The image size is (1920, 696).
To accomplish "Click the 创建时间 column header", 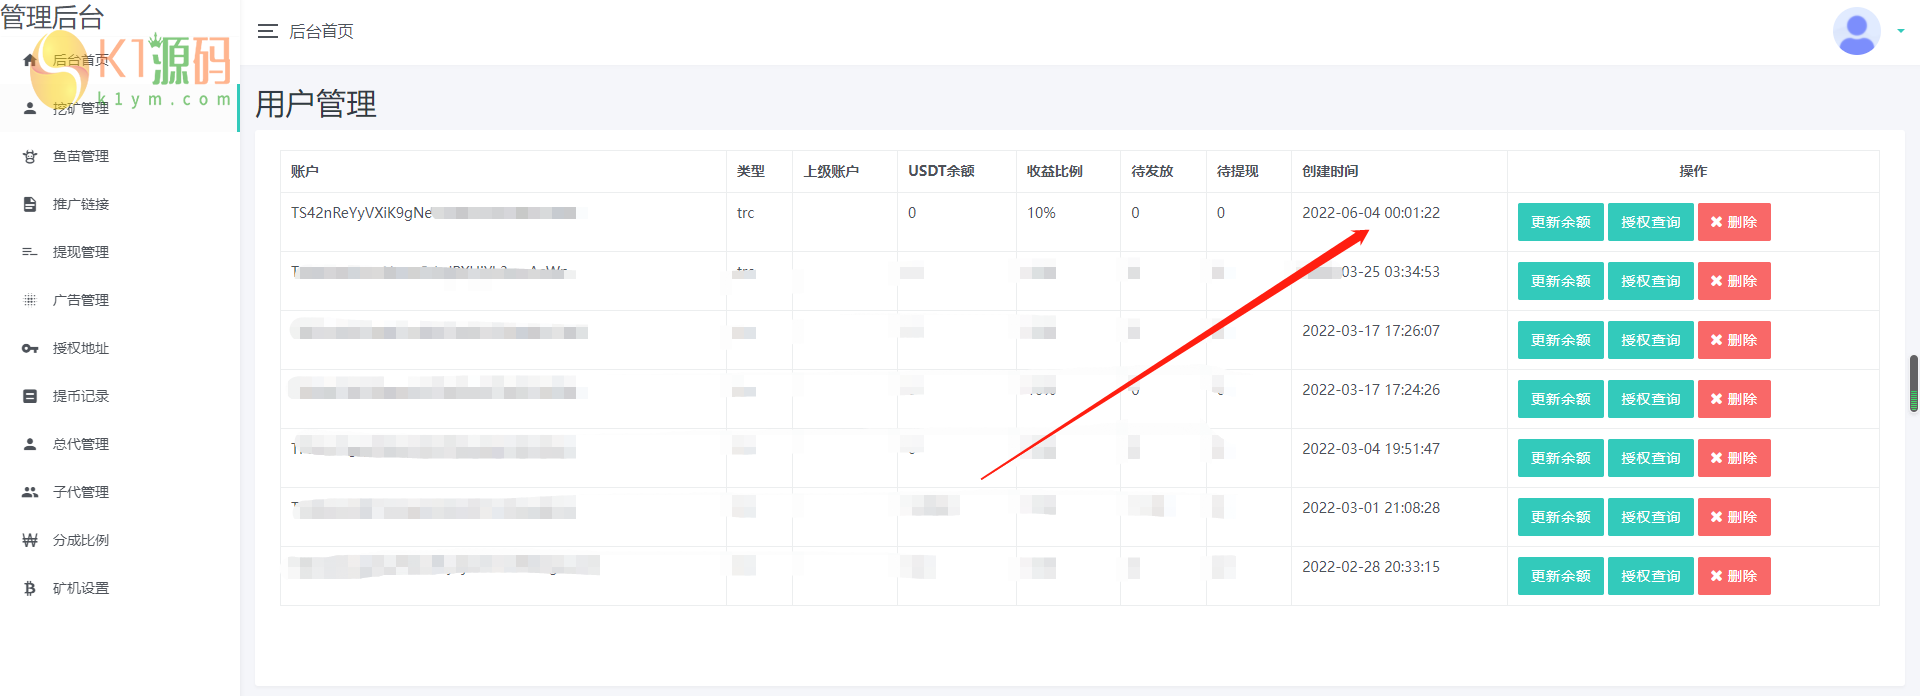I will coord(1330,171).
